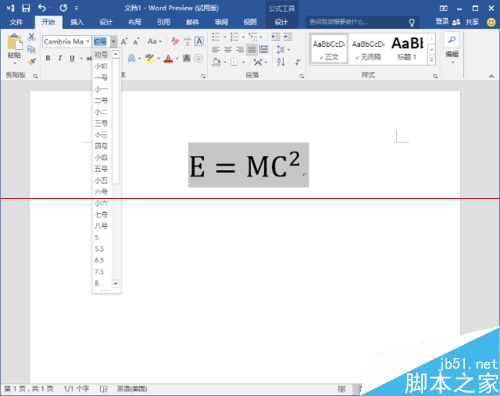This screenshot has width=500, height=396.
Task: Undo the last action from title bar
Action: (42, 8)
